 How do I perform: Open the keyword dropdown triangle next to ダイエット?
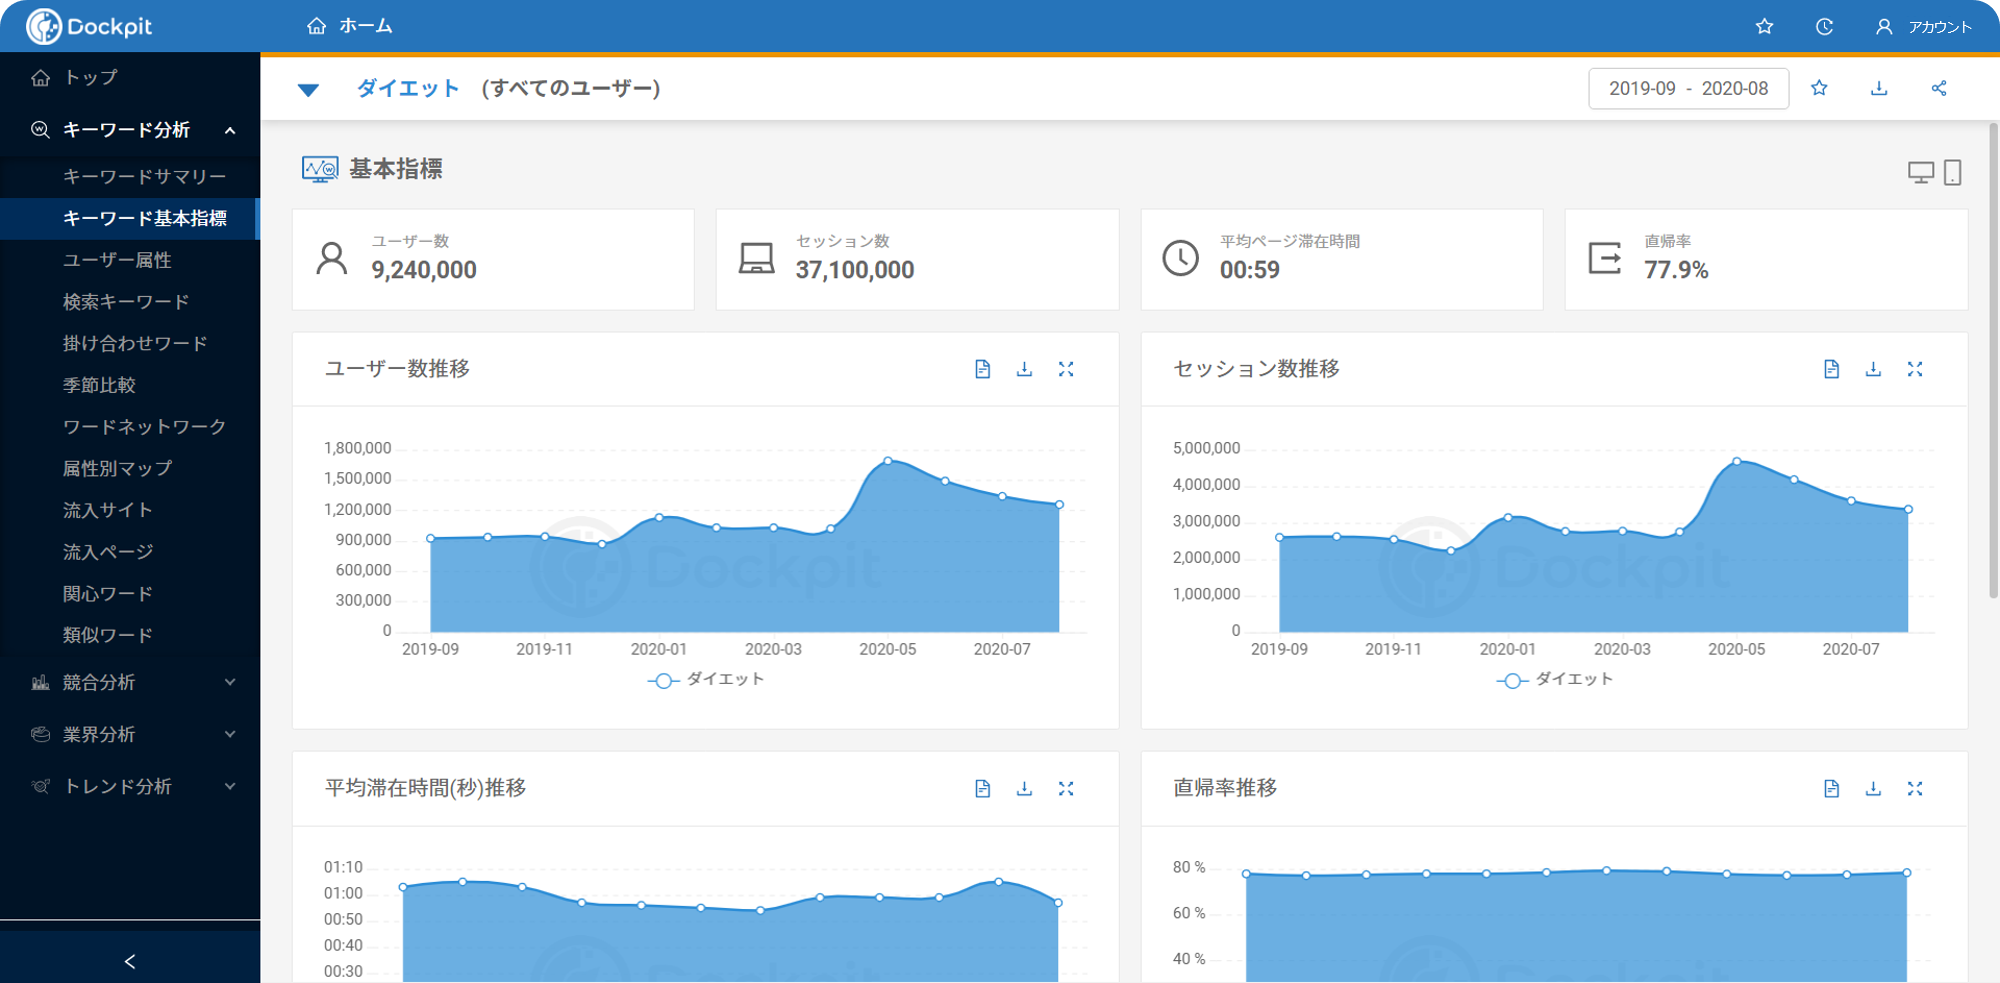tap(308, 90)
